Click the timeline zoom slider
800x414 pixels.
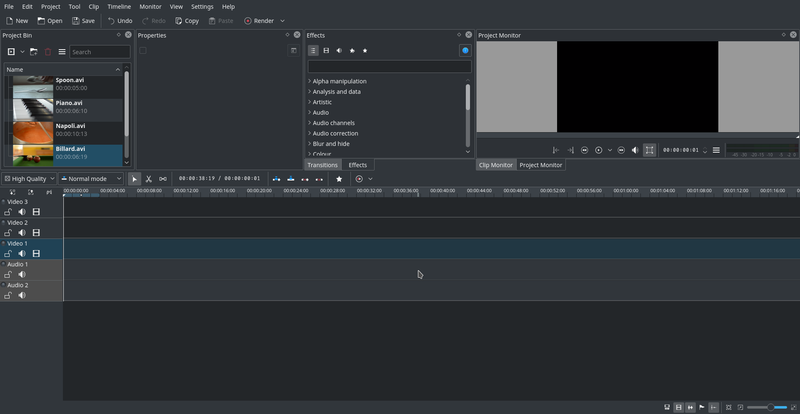(770, 407)
